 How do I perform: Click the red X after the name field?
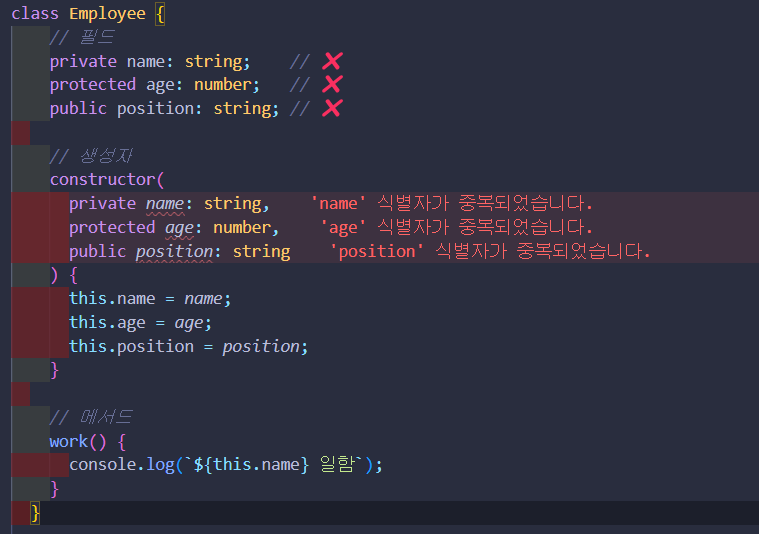333,61
